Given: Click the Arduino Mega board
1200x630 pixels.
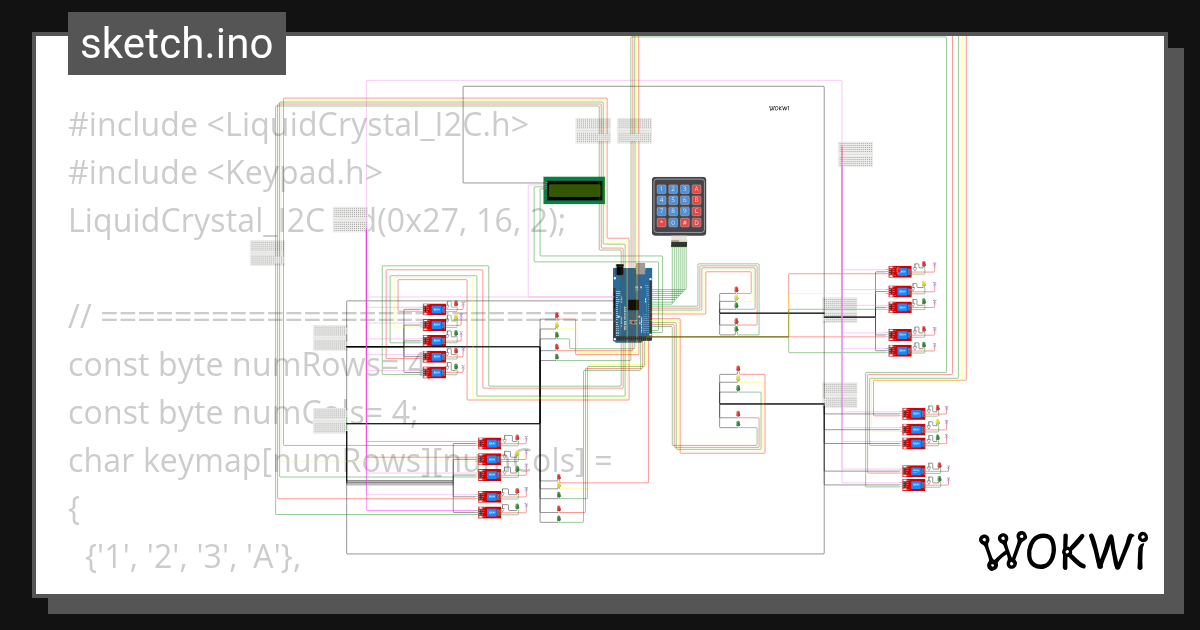Looking at the screenshot, I should pos(632,303).
